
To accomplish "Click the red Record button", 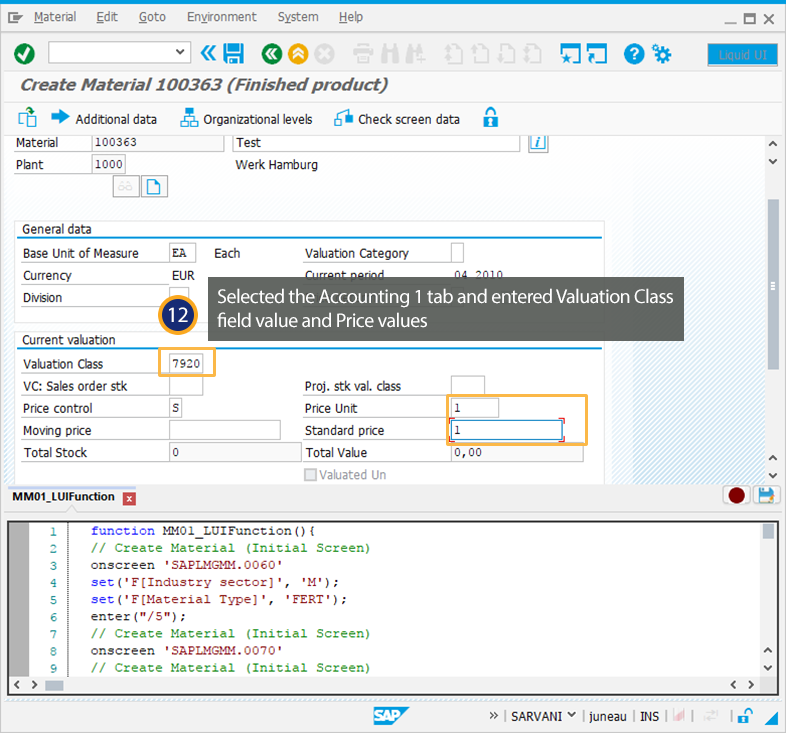I will (x=736, y=495).
